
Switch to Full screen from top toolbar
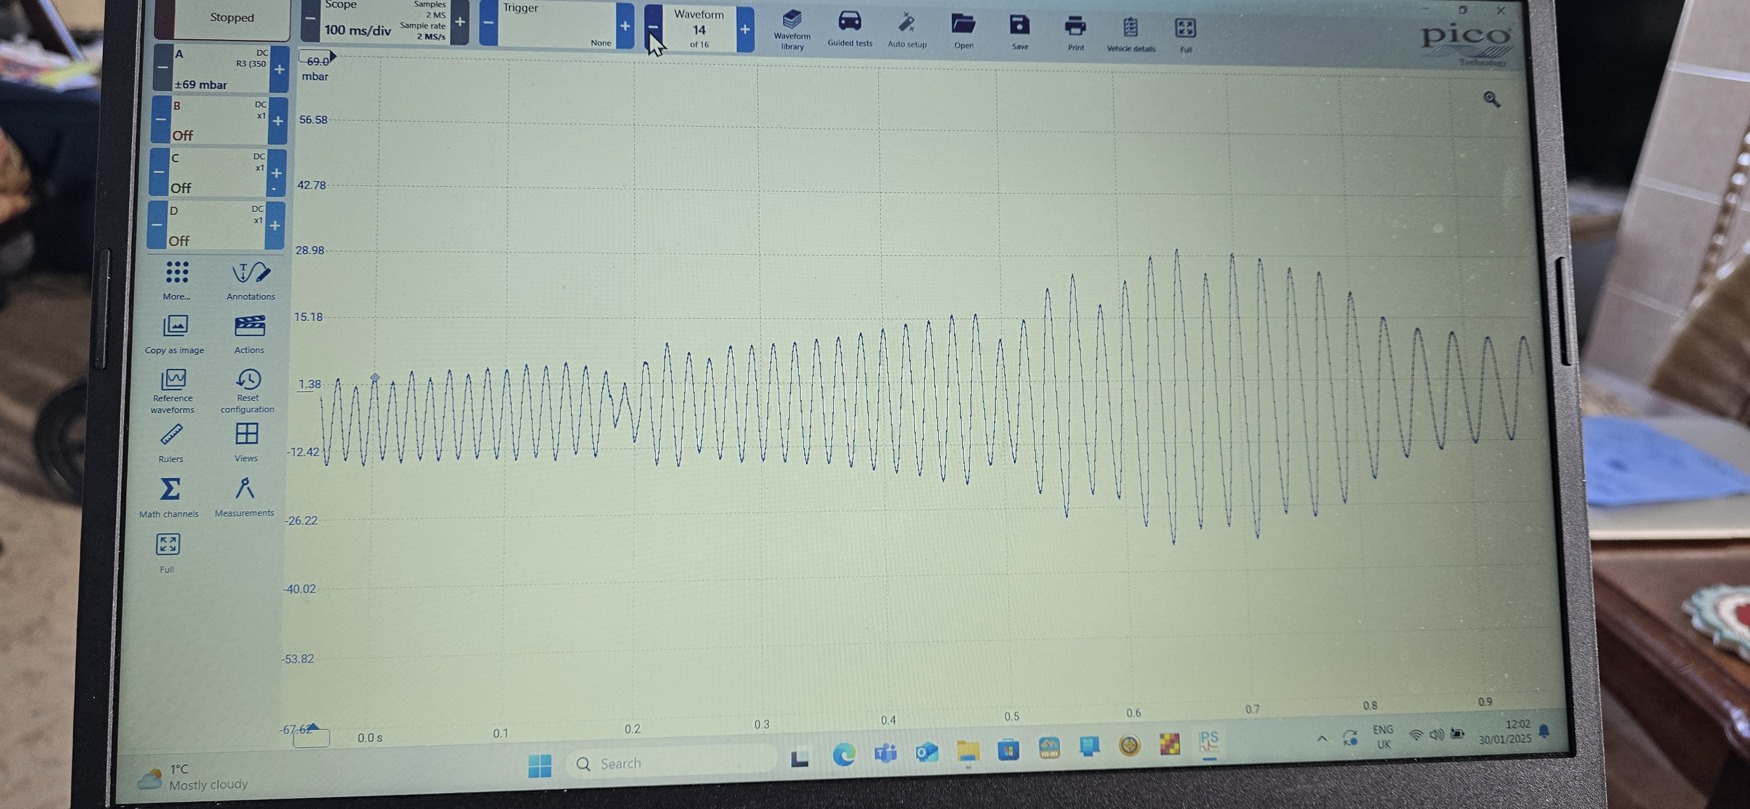1185,34
